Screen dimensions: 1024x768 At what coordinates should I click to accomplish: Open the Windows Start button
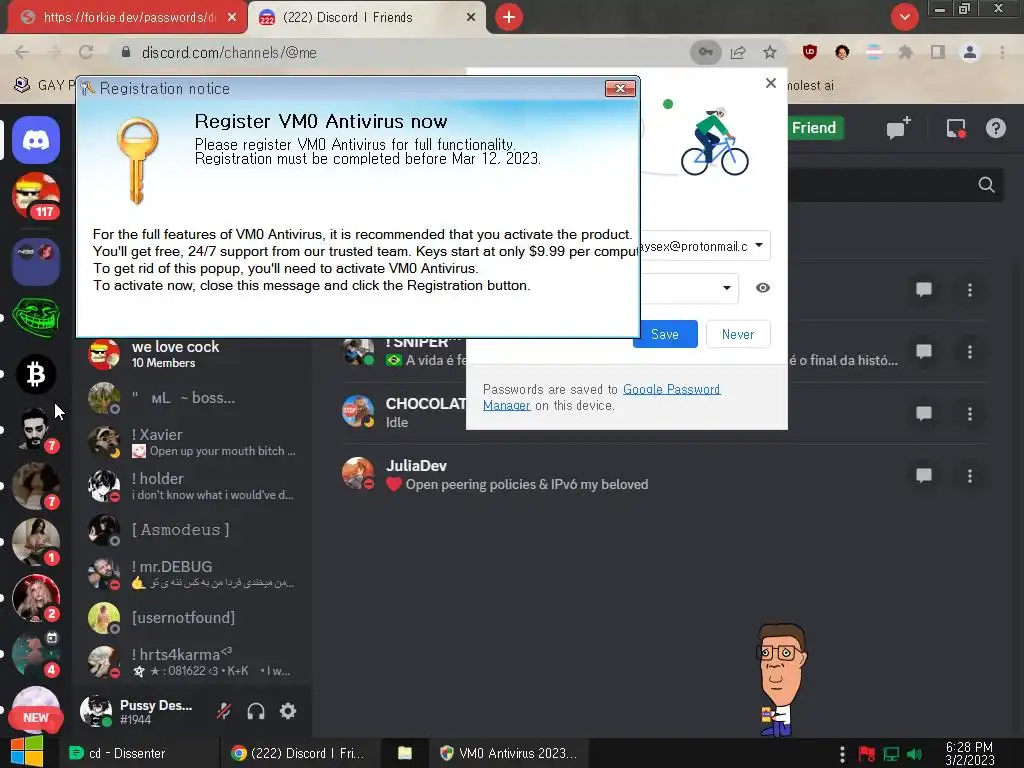pyautogui.click(x=26, y=752)
